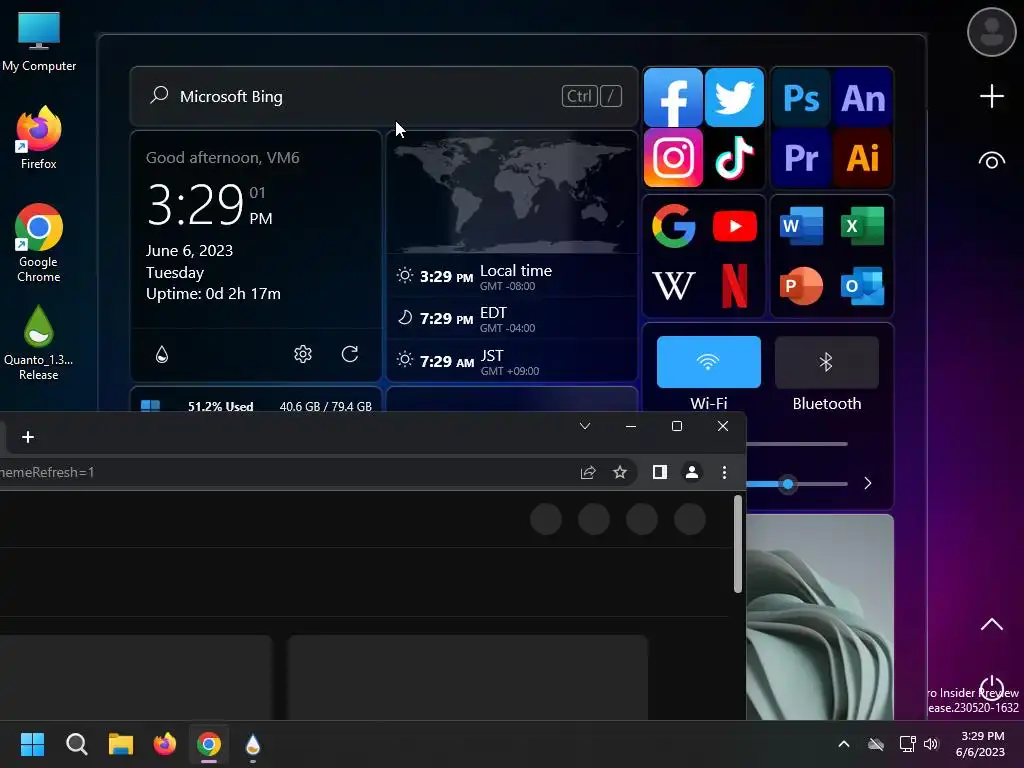The image size is (1024, 768).
Task: Open the My Computer desktop icon
Action: coord(39,42)
